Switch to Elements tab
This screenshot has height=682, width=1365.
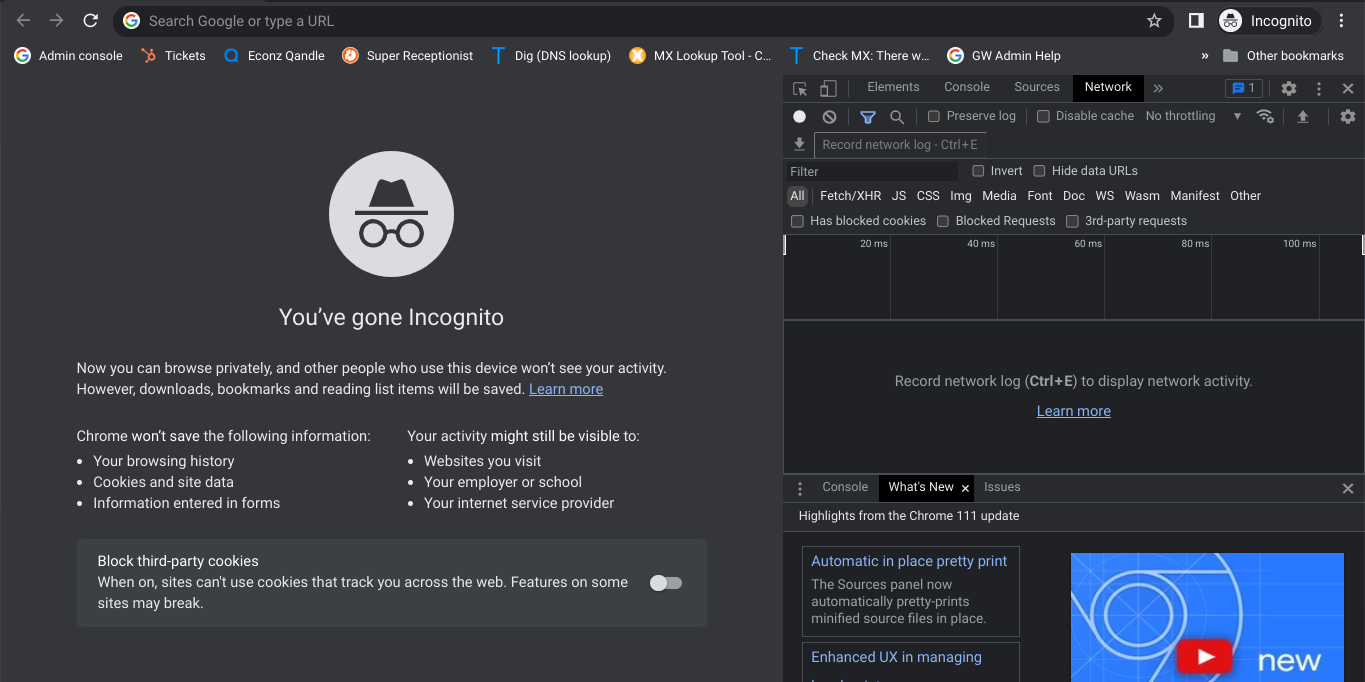[x=893, y=87]
